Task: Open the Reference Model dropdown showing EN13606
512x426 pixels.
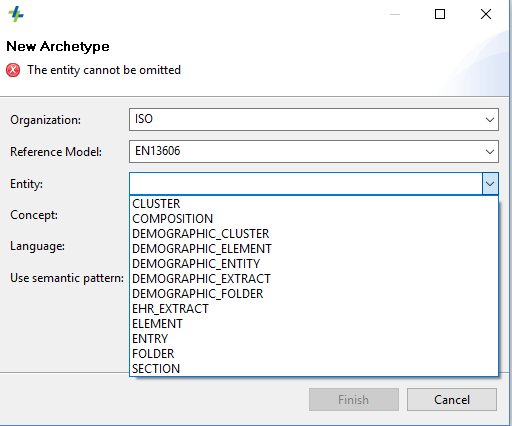Action: point(314,151)
